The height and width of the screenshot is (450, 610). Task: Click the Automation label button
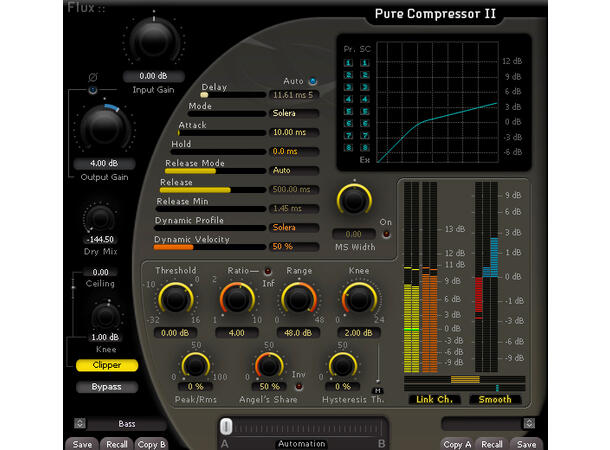(301, 444)
